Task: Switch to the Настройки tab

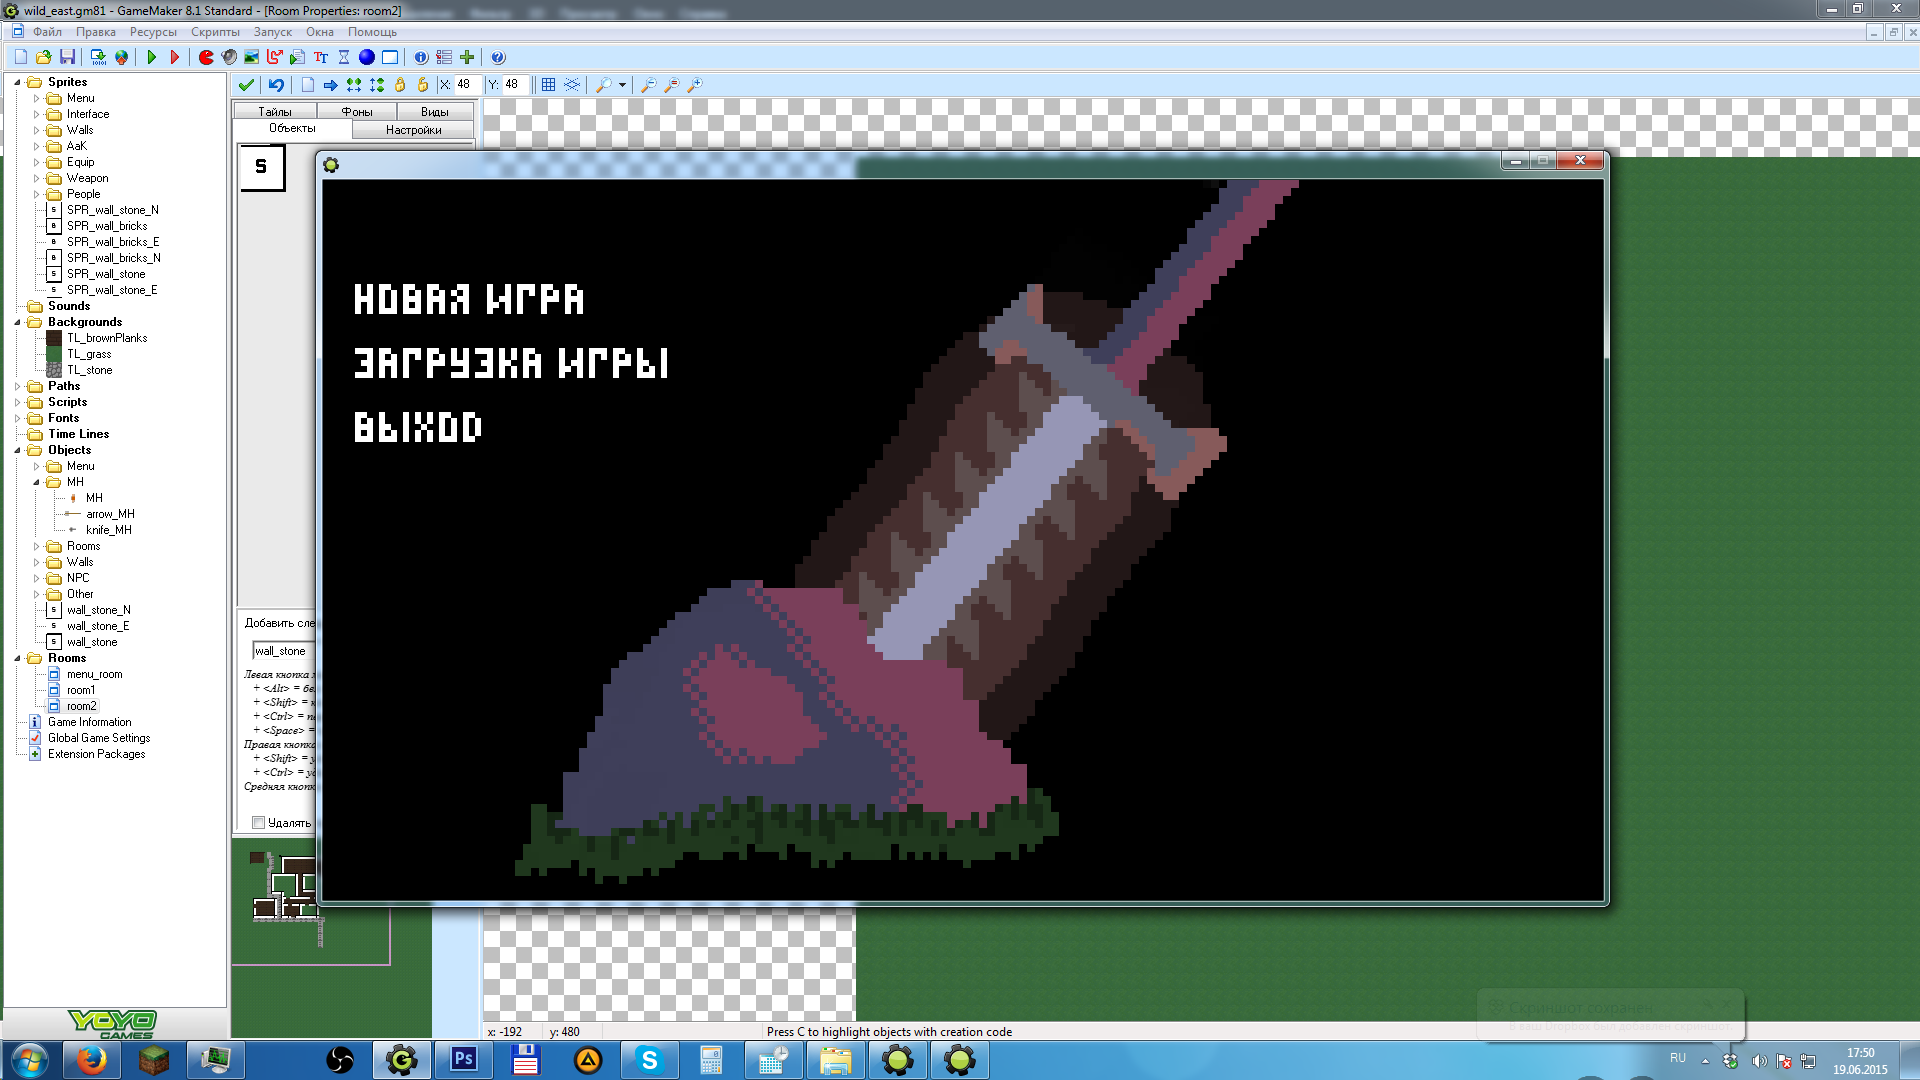Action: pos(413,130)
